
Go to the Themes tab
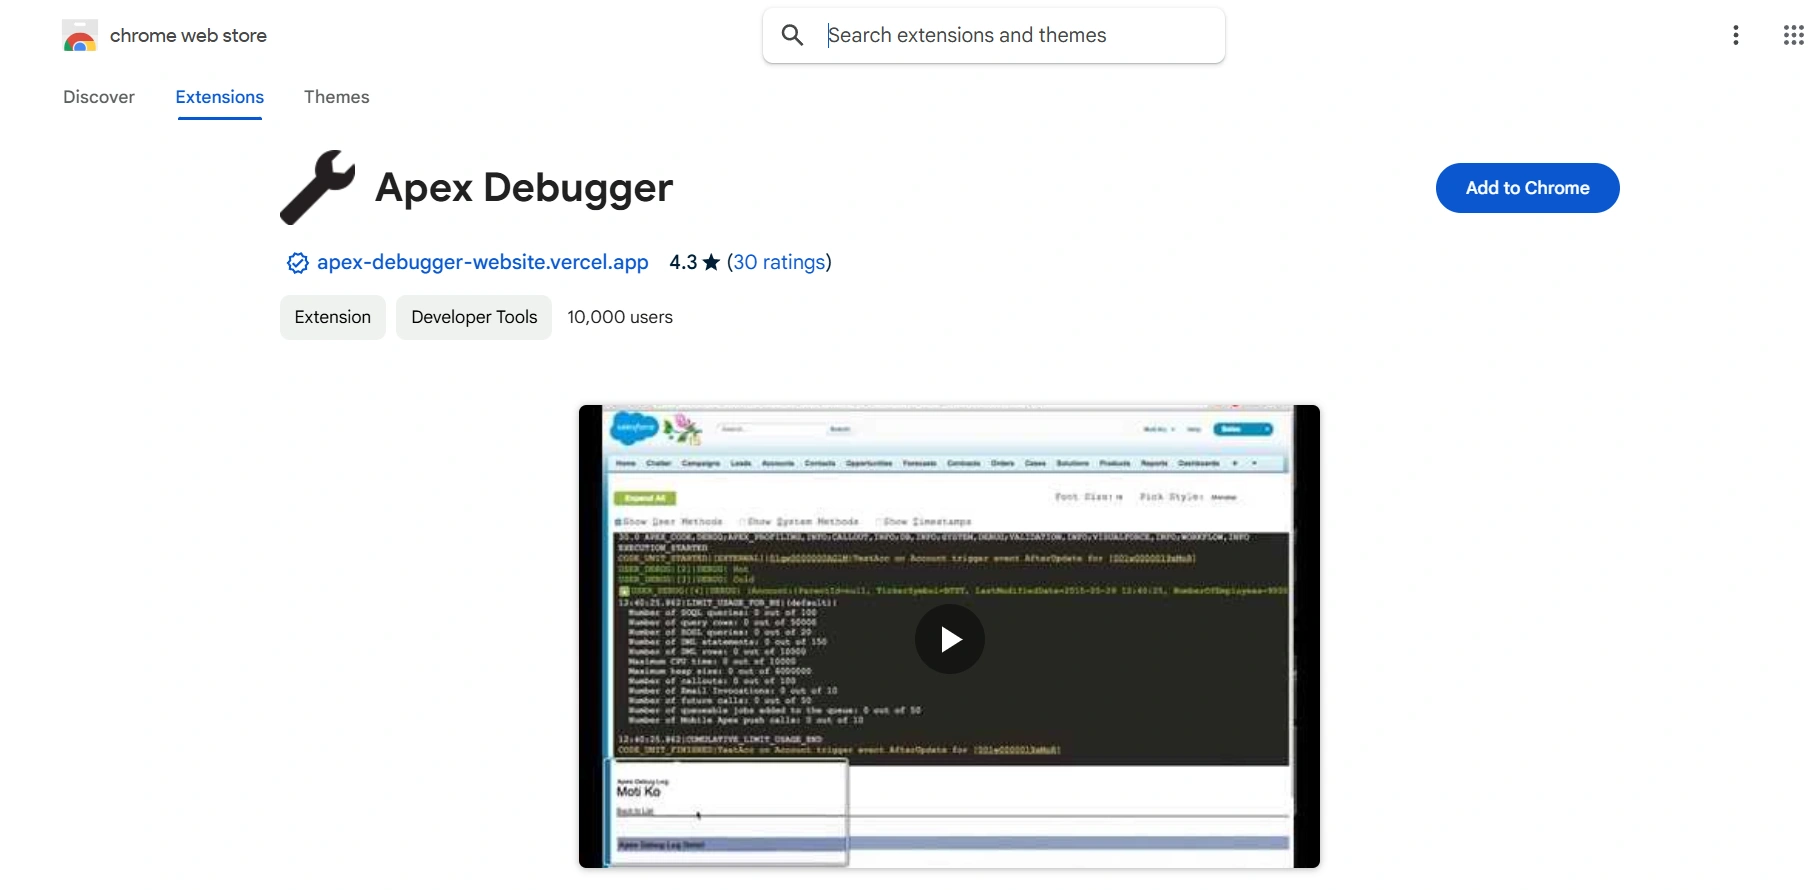[337, 97]
